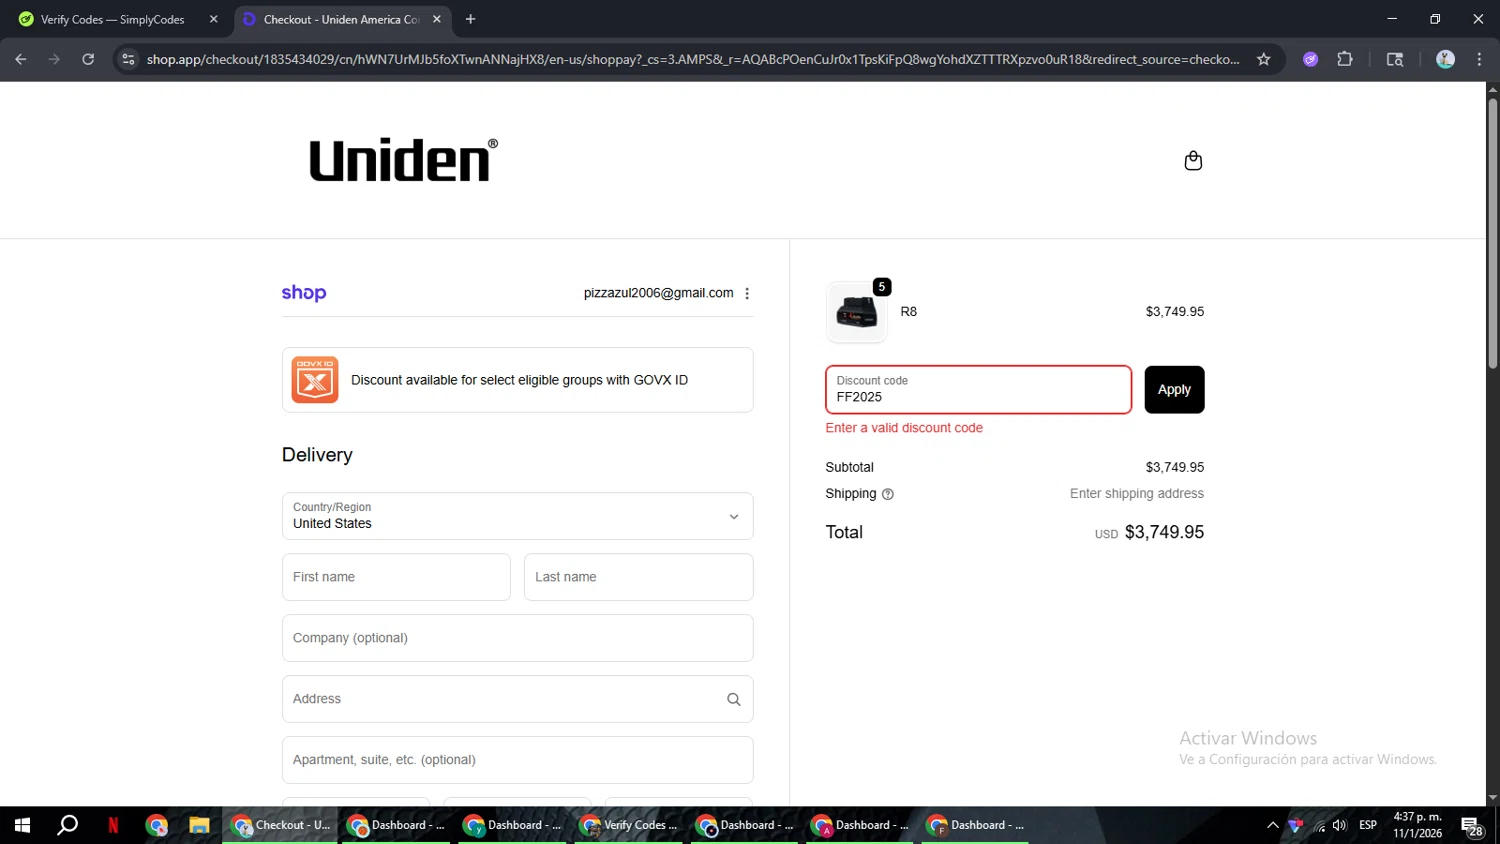1500x844 pixels.
Task: Open the volume control in system tray
Action: pos(1340,825)
